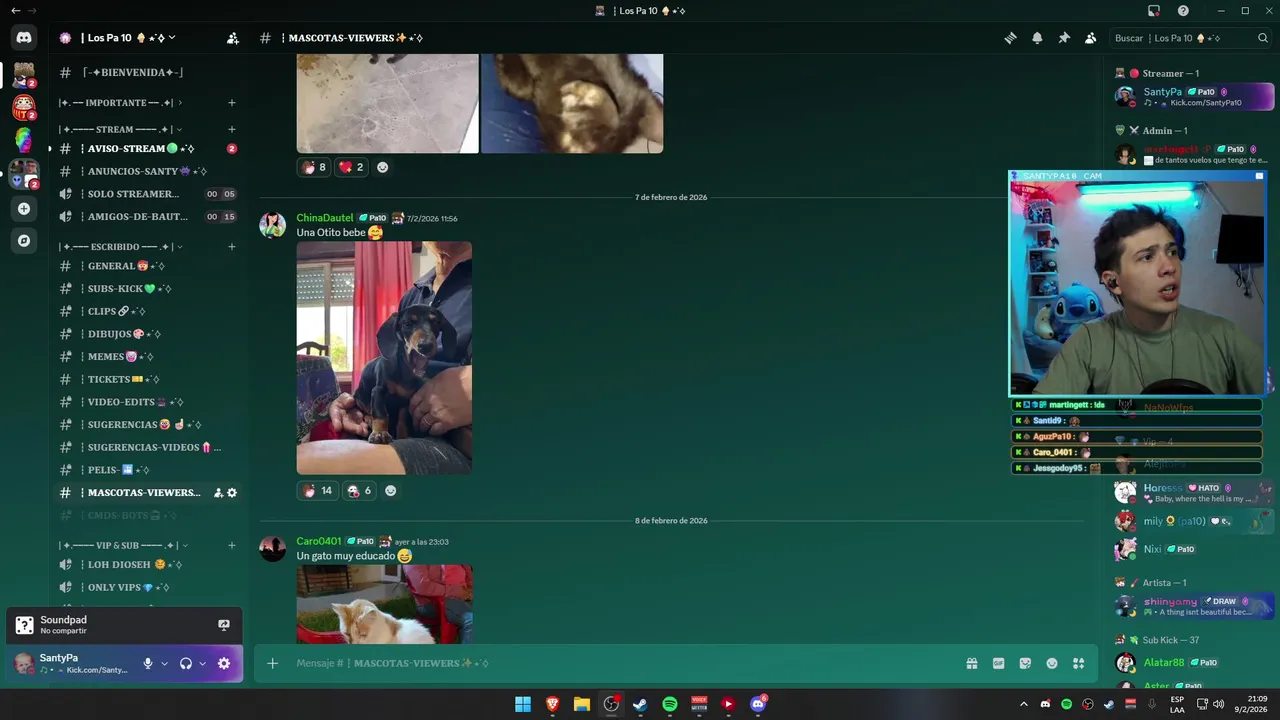Open Alatar88 in member list
This screenshot has width=1280, height=720.
pyautogui.click(x=1194, y=663)
